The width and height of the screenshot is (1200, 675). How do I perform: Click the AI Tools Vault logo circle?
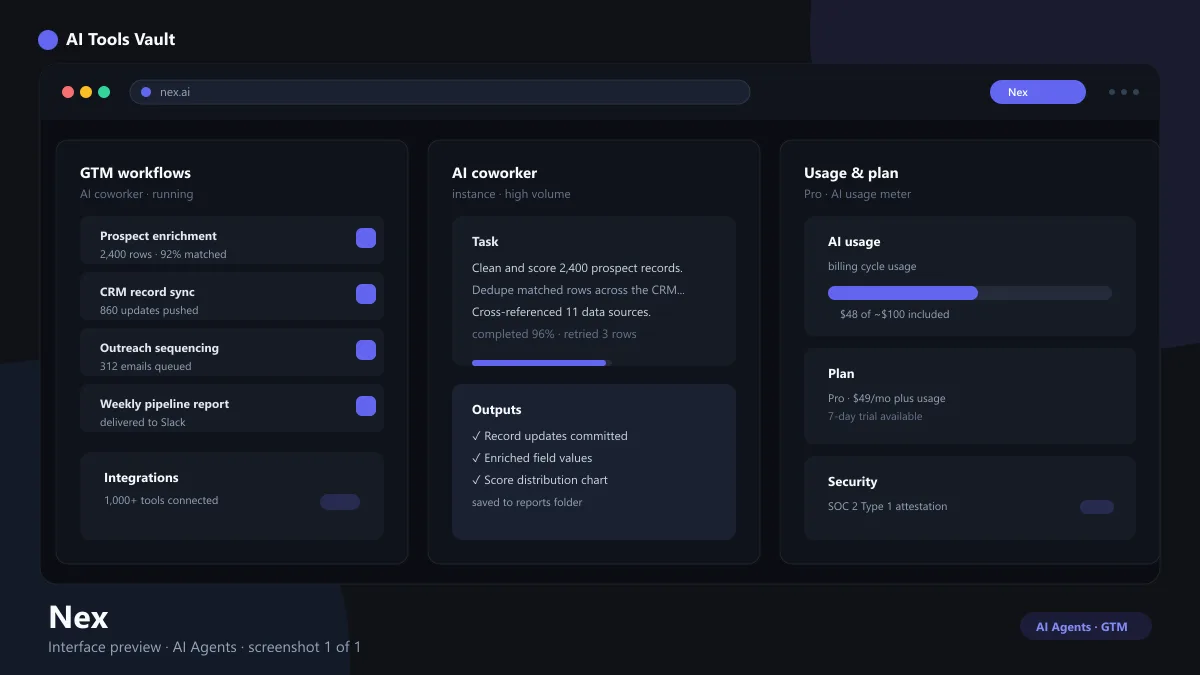point(48,40)
